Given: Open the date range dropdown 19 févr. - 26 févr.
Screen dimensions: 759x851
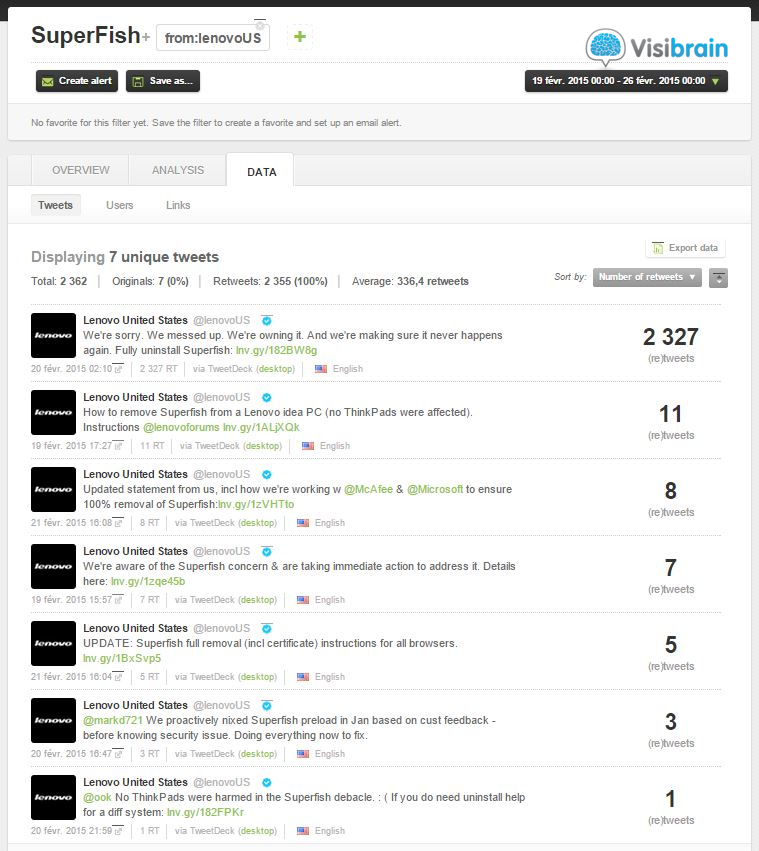Looking at the screenshot, I should 626,81.
